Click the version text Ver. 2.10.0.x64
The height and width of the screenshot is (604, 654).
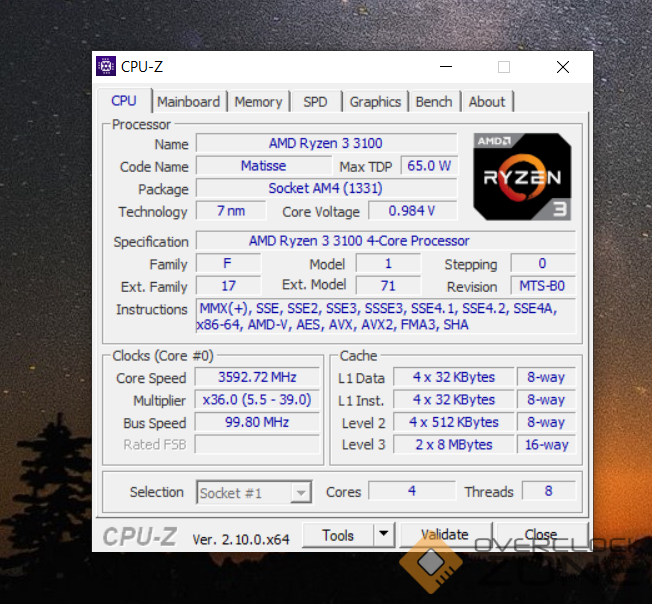click(x=241, y=539)
